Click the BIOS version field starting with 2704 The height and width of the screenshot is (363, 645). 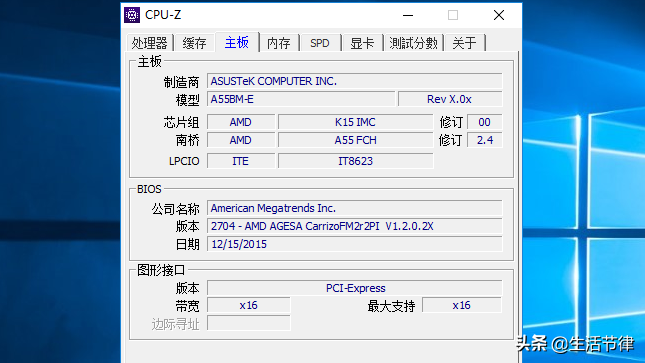pos(355,226)
